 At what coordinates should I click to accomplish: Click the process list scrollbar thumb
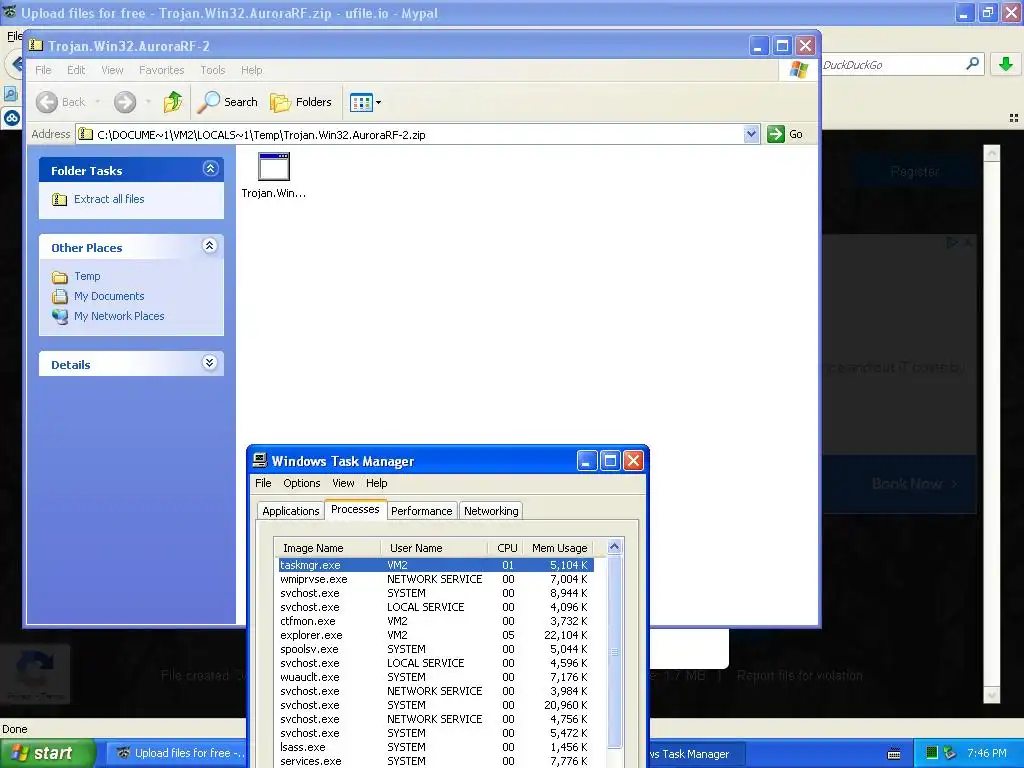pos(614,651)
